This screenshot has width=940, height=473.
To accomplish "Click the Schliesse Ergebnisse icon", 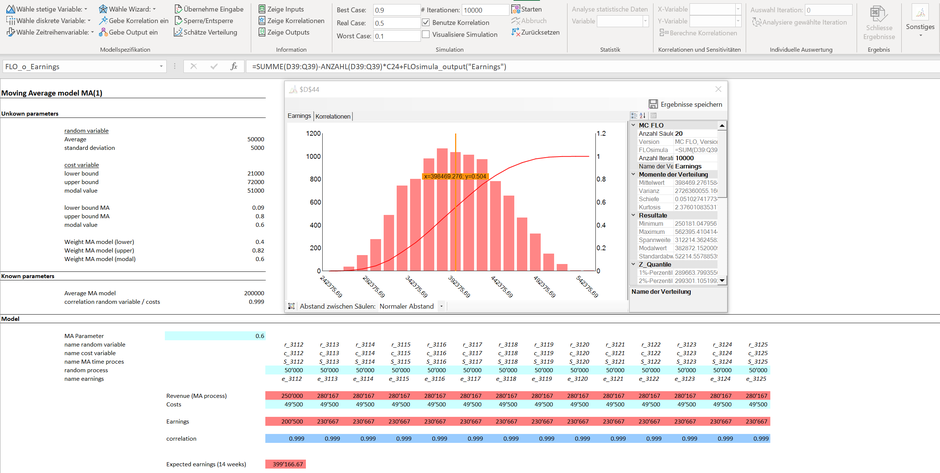I will pyautogui.click(x=878, y=14).
